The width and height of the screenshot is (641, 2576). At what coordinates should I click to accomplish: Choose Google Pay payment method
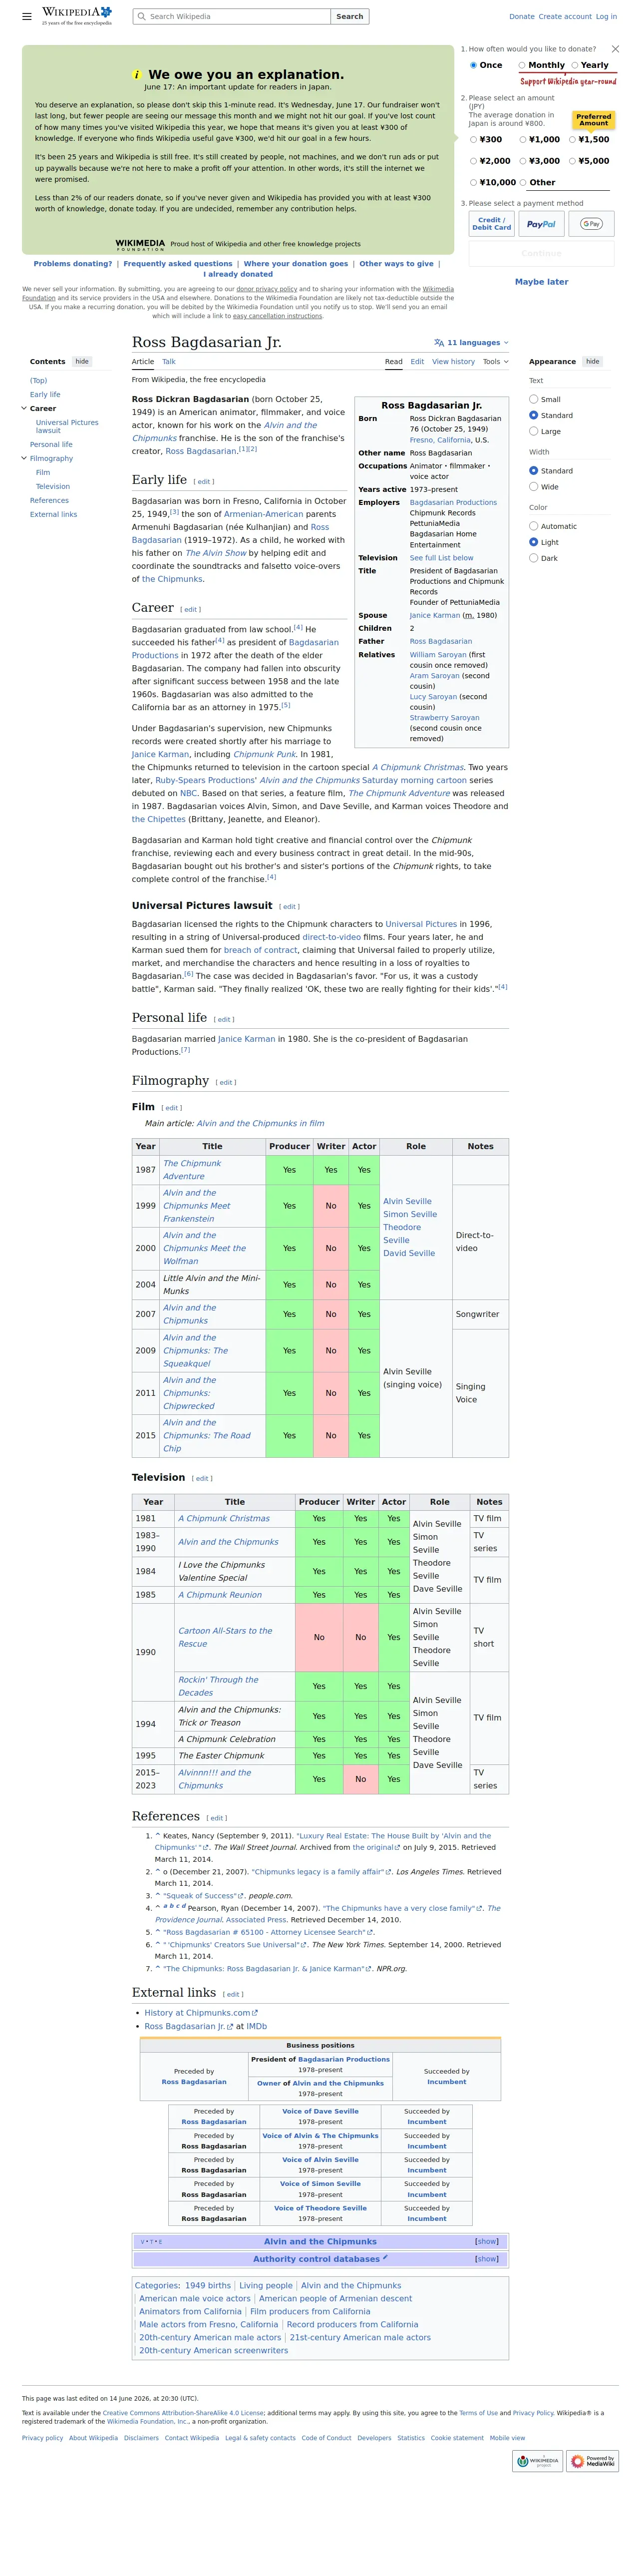point(591,224)
